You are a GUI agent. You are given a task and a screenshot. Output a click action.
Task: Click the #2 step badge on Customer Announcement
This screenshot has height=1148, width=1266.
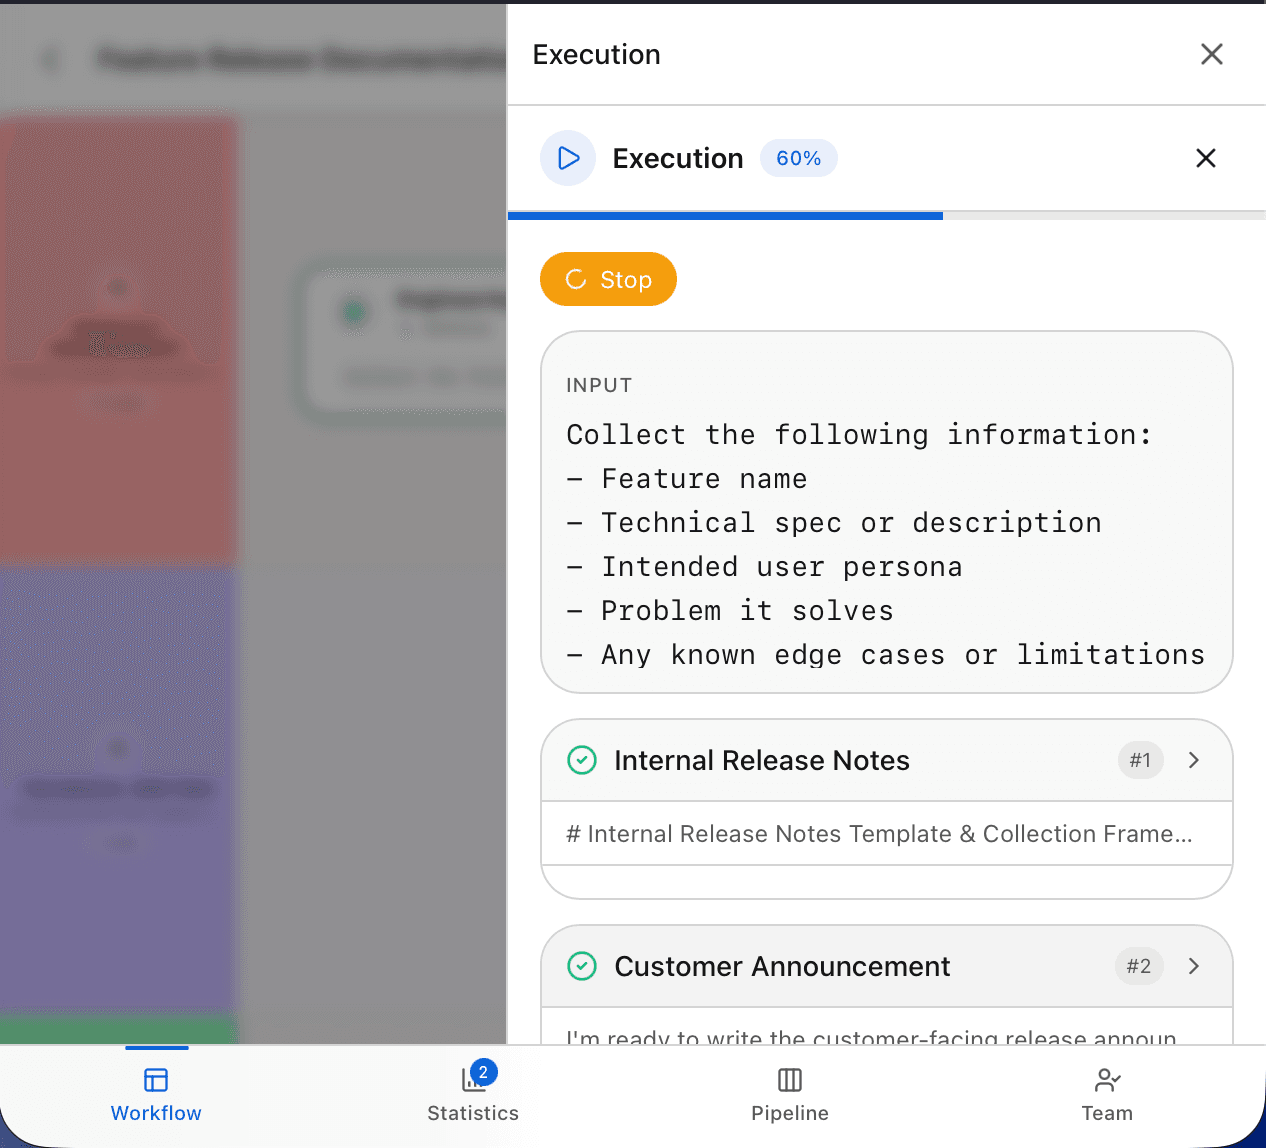coord(1139,966)
